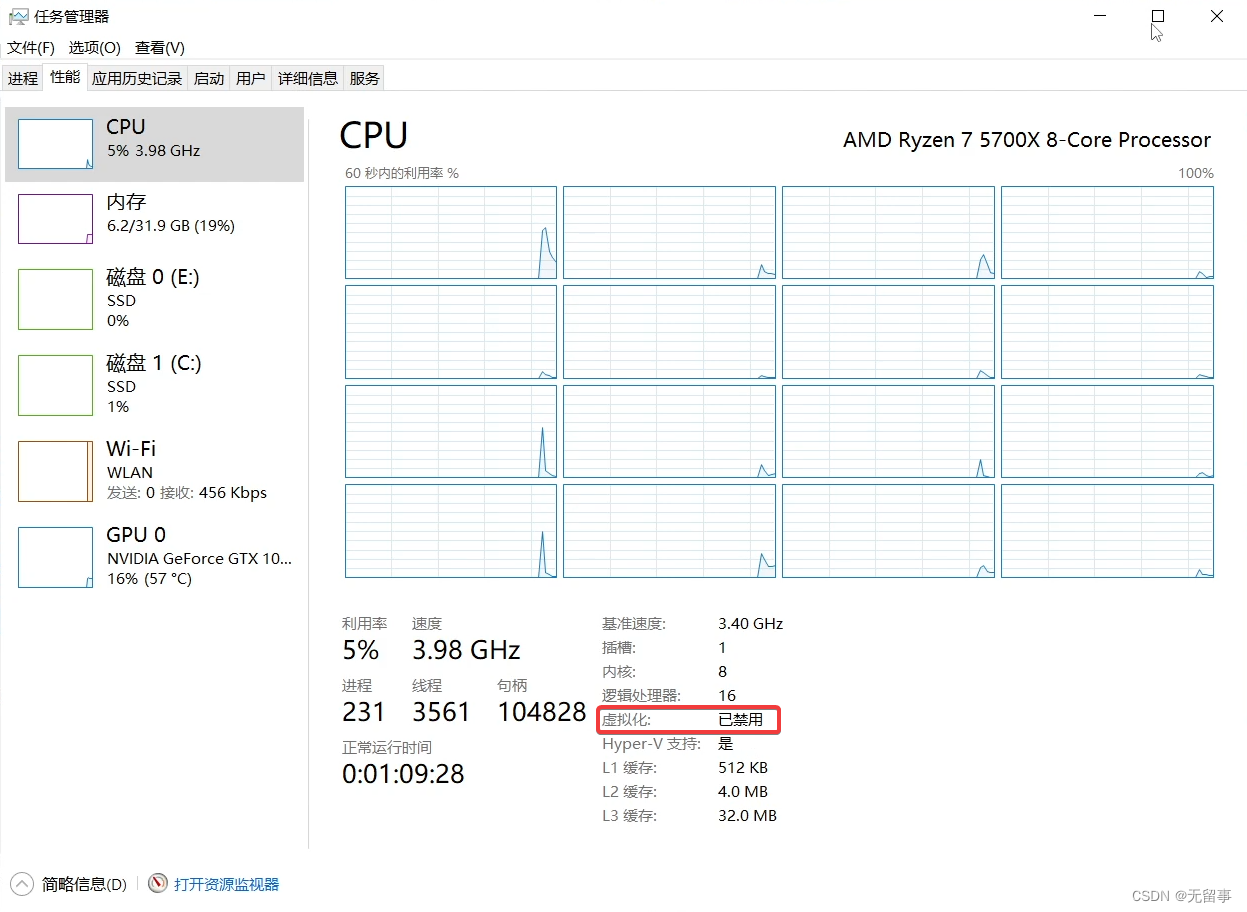This screenshot has height=912, width=1247.
Task: Open the 启动 (Startup) tab
Action: (208, 77)
